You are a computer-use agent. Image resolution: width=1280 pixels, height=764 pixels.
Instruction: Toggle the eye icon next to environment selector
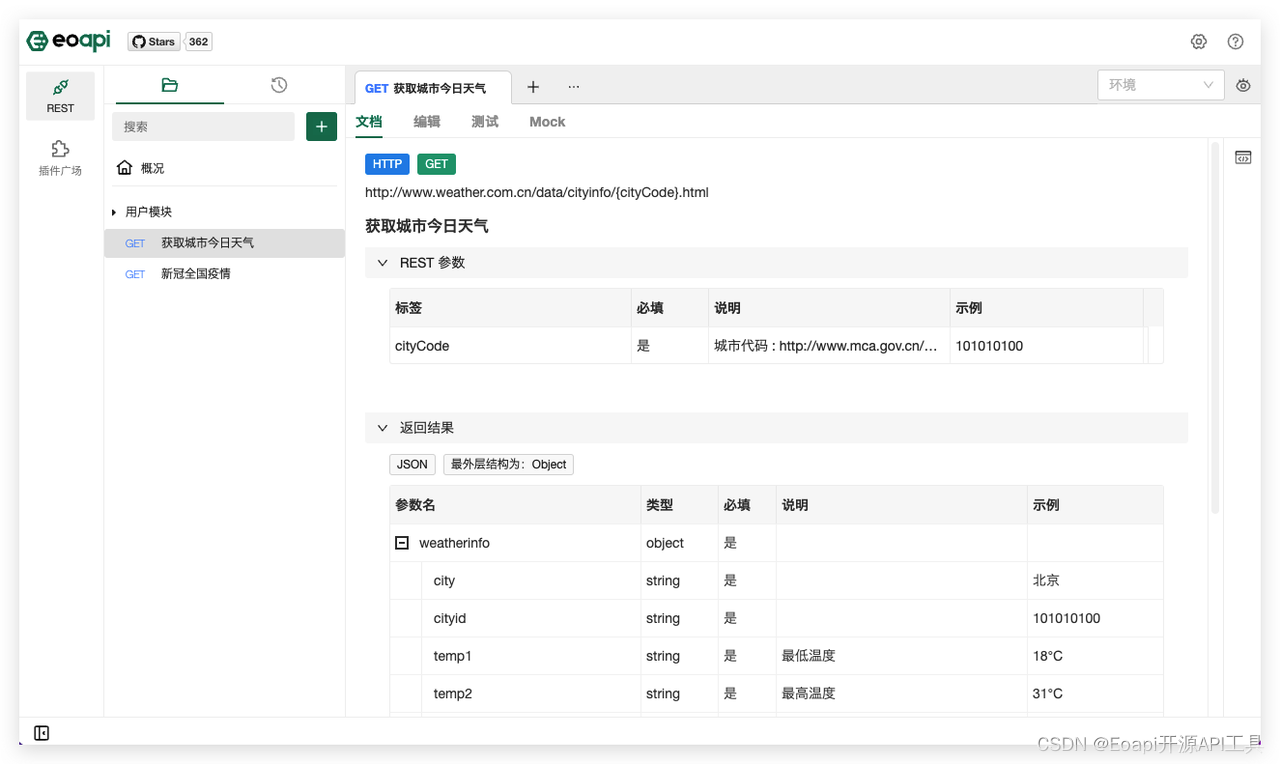click(1242, 85)
